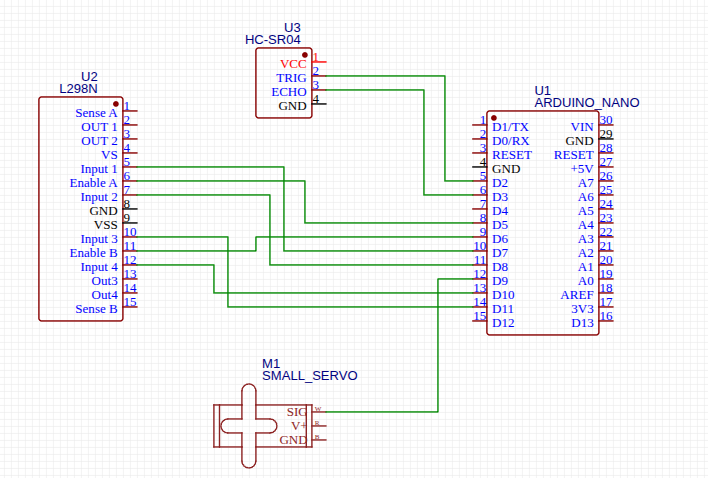708x478 pixels.
Task: Select the 3V3 pin label
Action: (582, 309)
